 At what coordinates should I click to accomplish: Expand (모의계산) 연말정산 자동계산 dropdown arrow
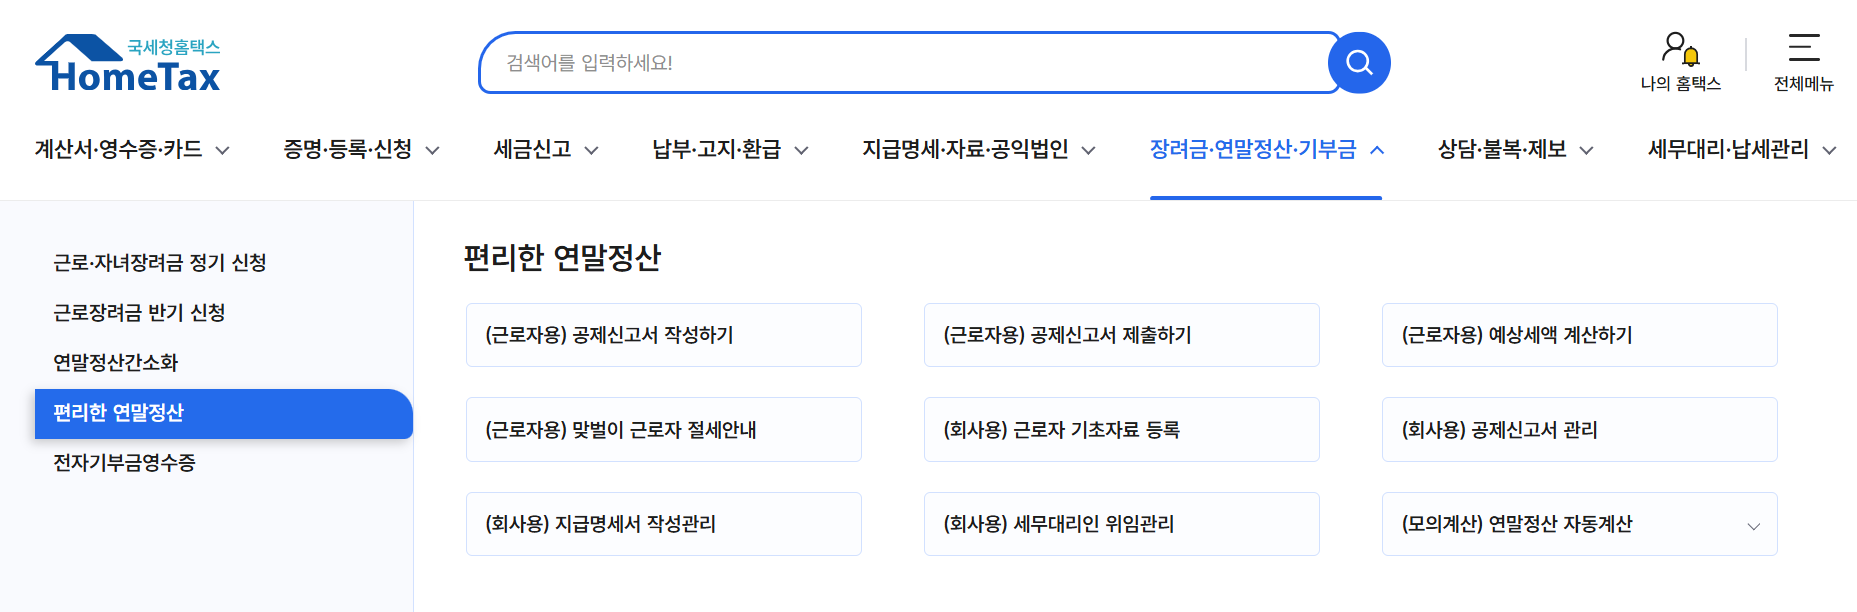[1753, 526]
